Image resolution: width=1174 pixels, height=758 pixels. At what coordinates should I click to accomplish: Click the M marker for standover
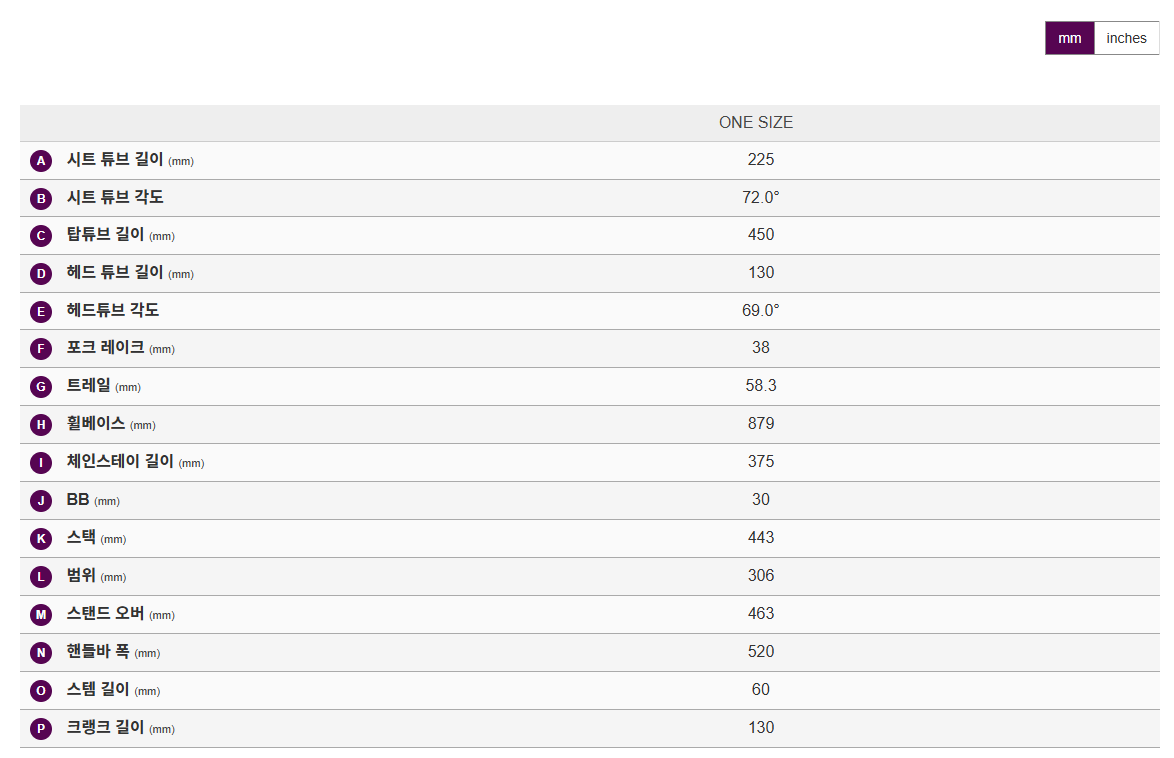pos(41,615)
